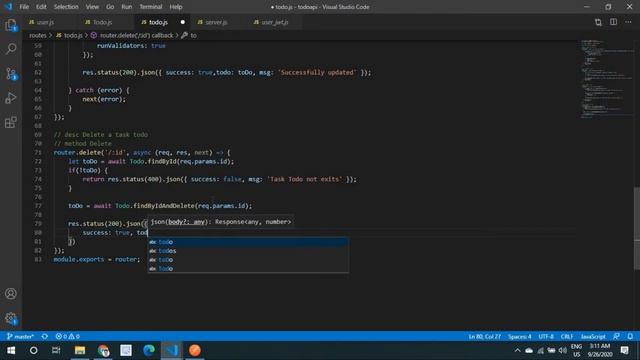Image resolution: width=640 pixels, height=360 pixels.
Task: Open the Run and Debug view
Action: point(11,98)
